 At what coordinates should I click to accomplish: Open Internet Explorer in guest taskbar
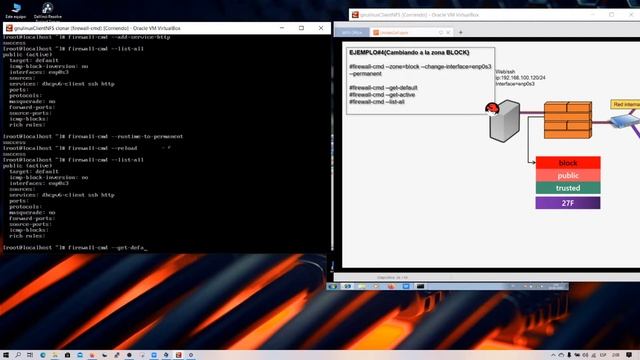point(347,287)
